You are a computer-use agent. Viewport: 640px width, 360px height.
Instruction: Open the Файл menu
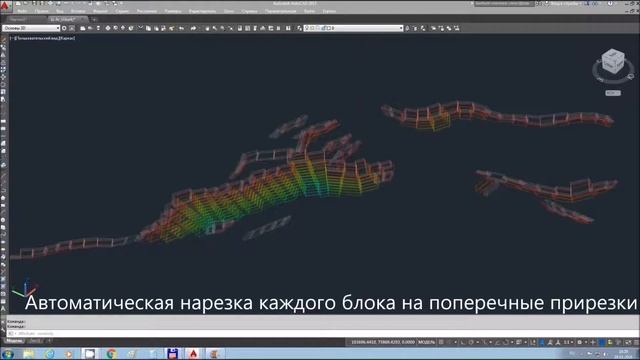[x=22, y=11]
